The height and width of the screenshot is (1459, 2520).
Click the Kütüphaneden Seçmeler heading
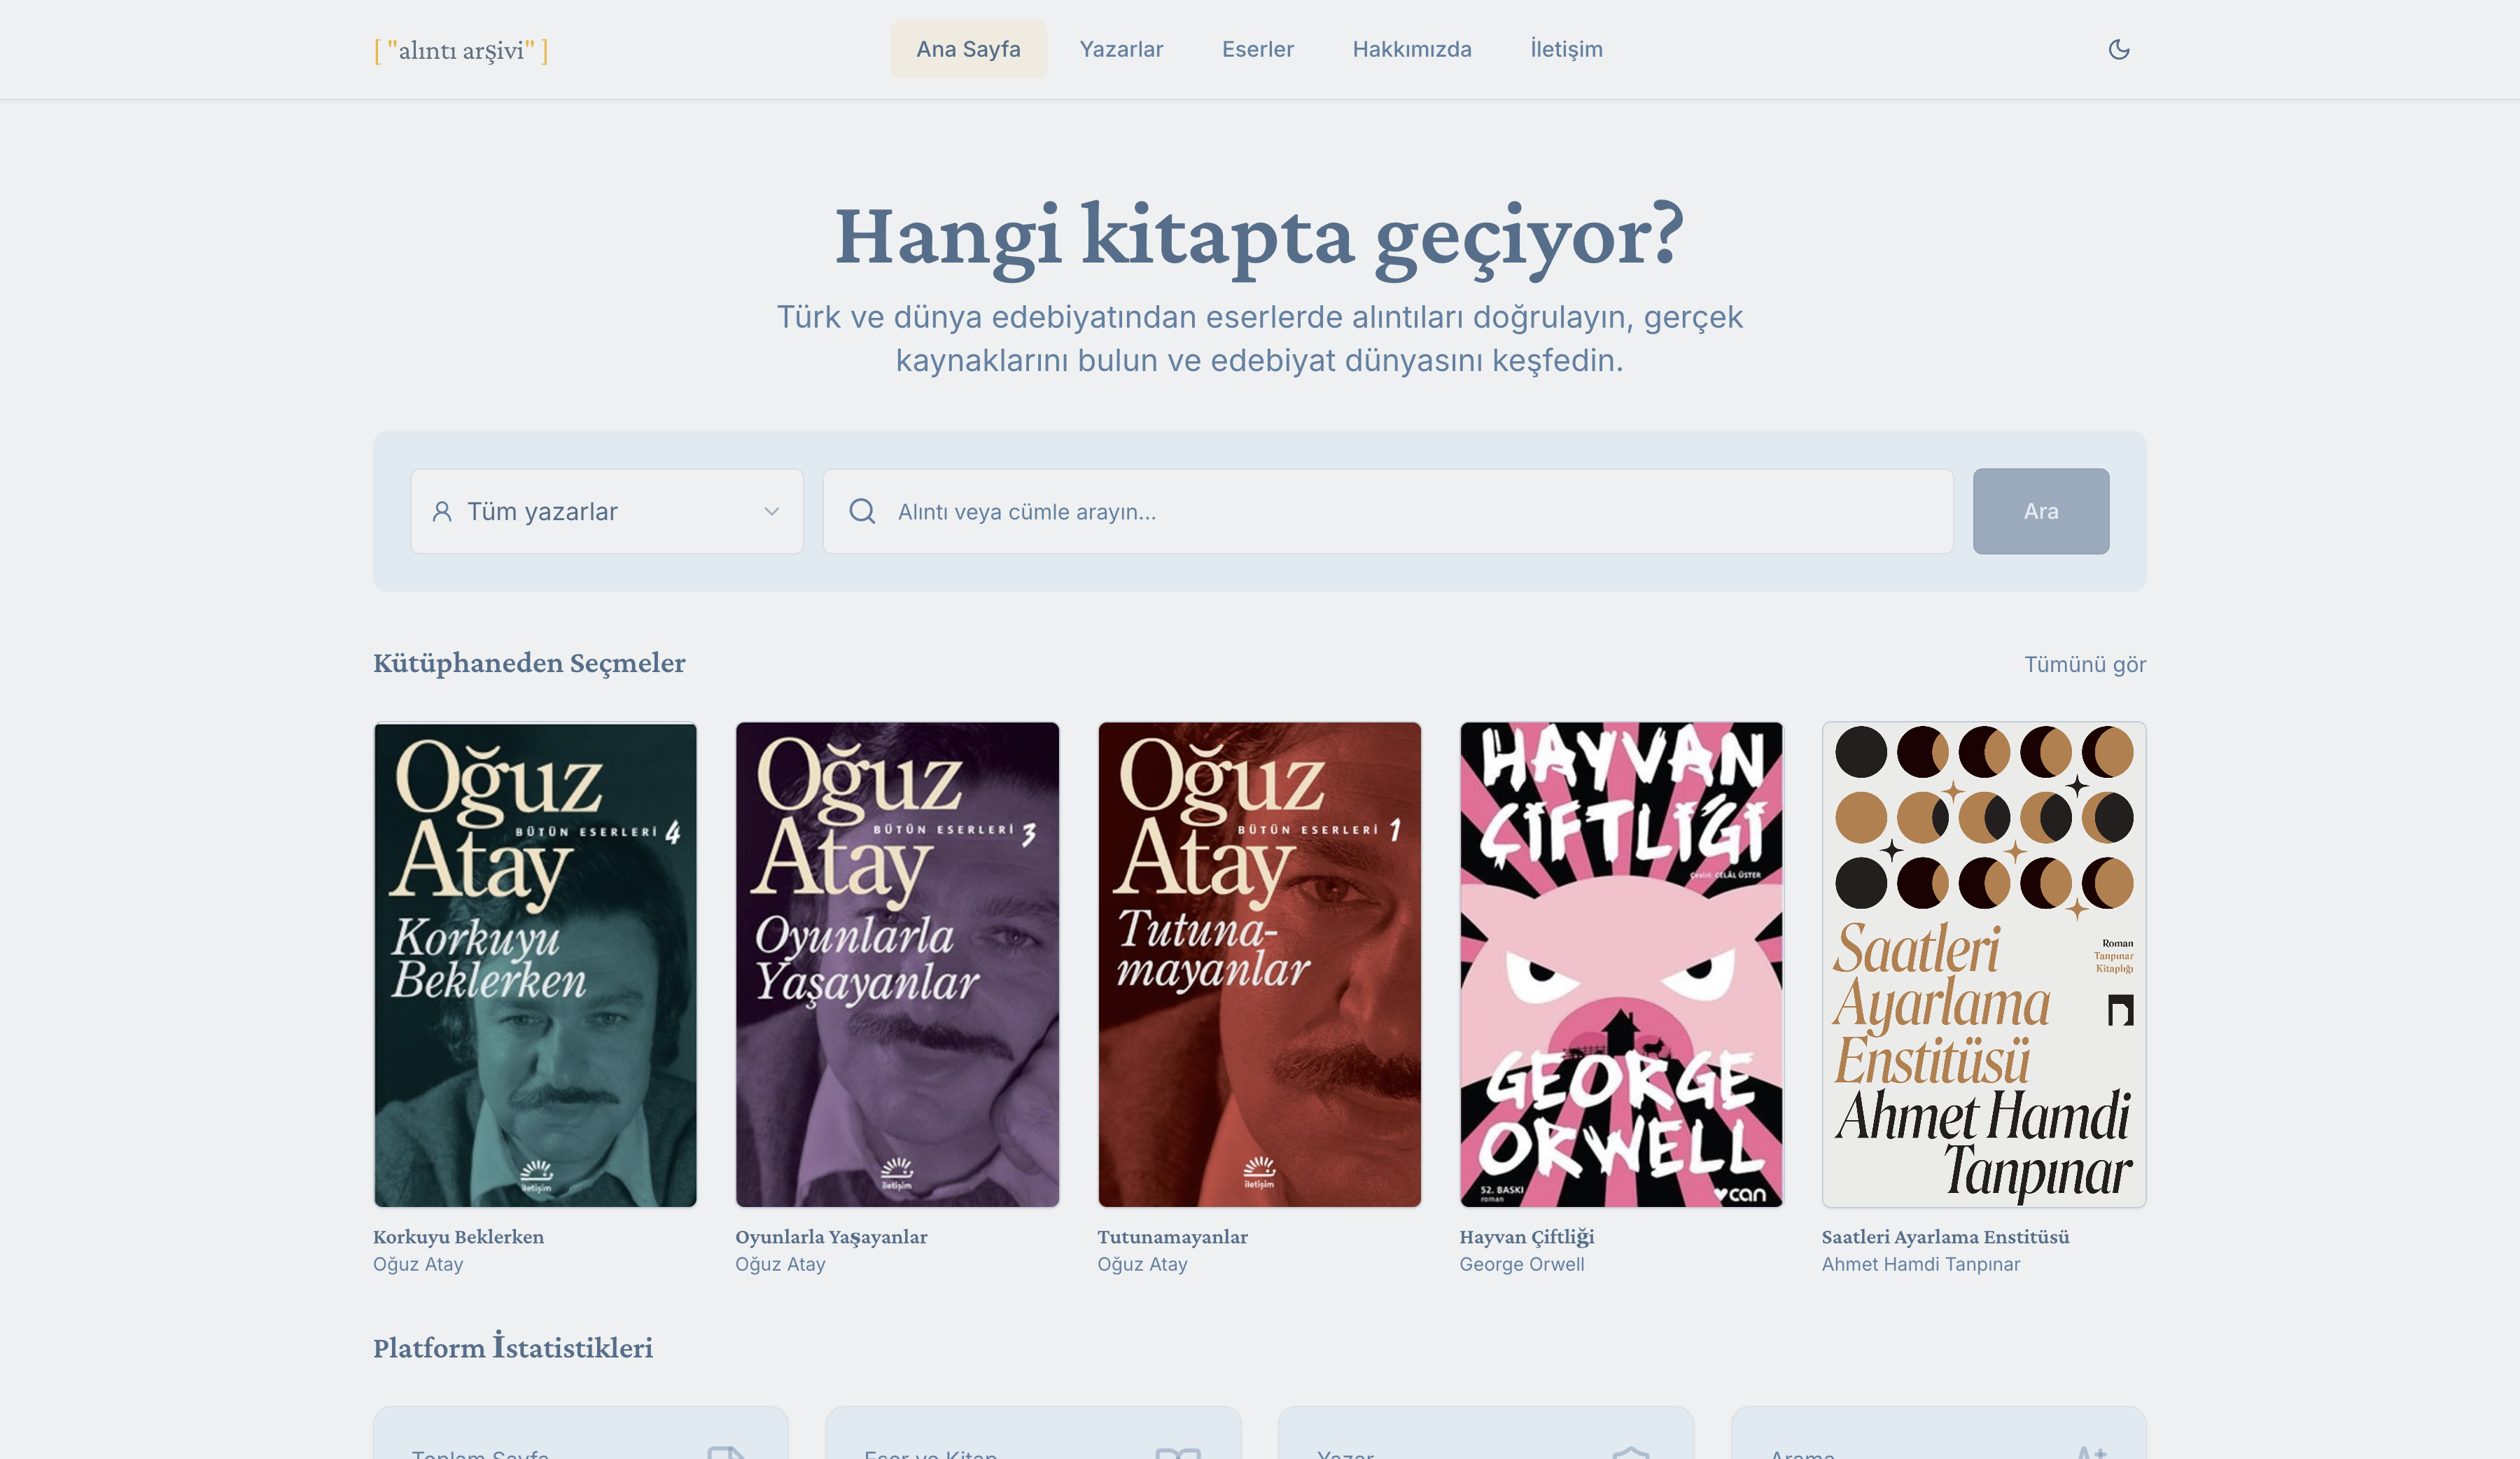click(x=529, y=662)
